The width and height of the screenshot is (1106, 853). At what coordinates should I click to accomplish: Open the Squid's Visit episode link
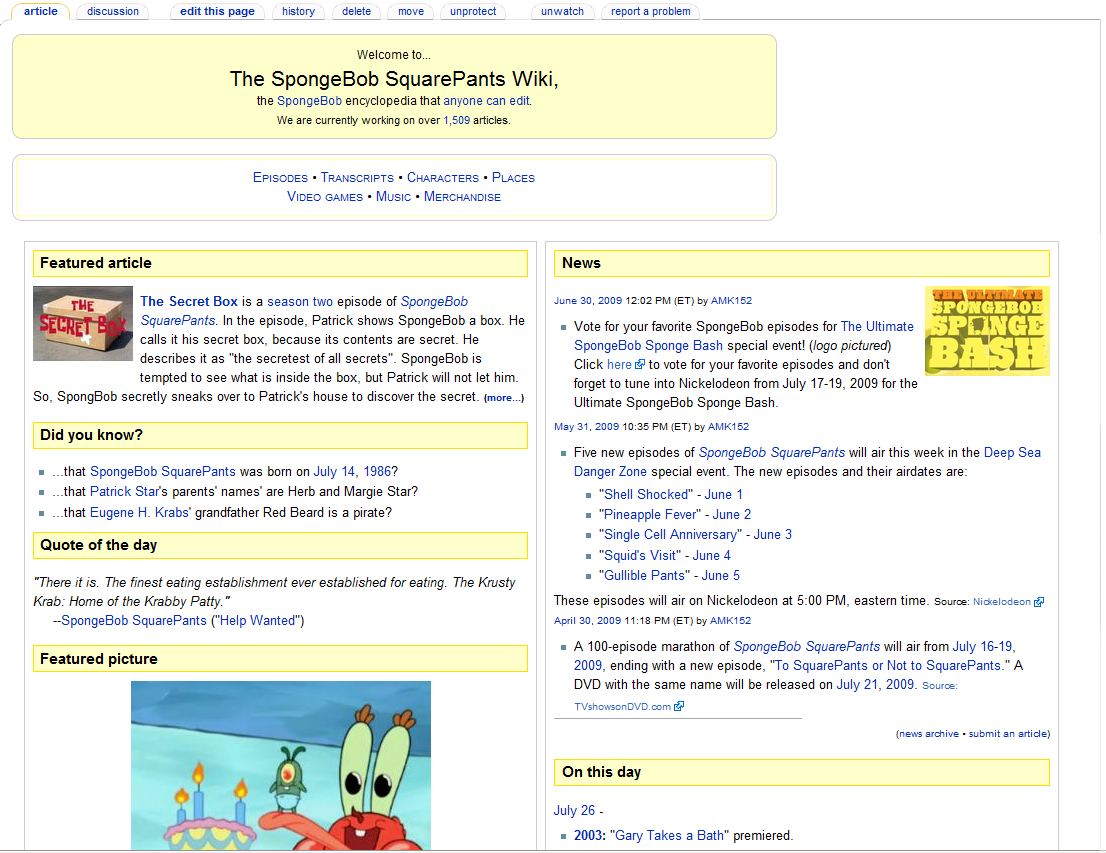[x=641, y=555]
